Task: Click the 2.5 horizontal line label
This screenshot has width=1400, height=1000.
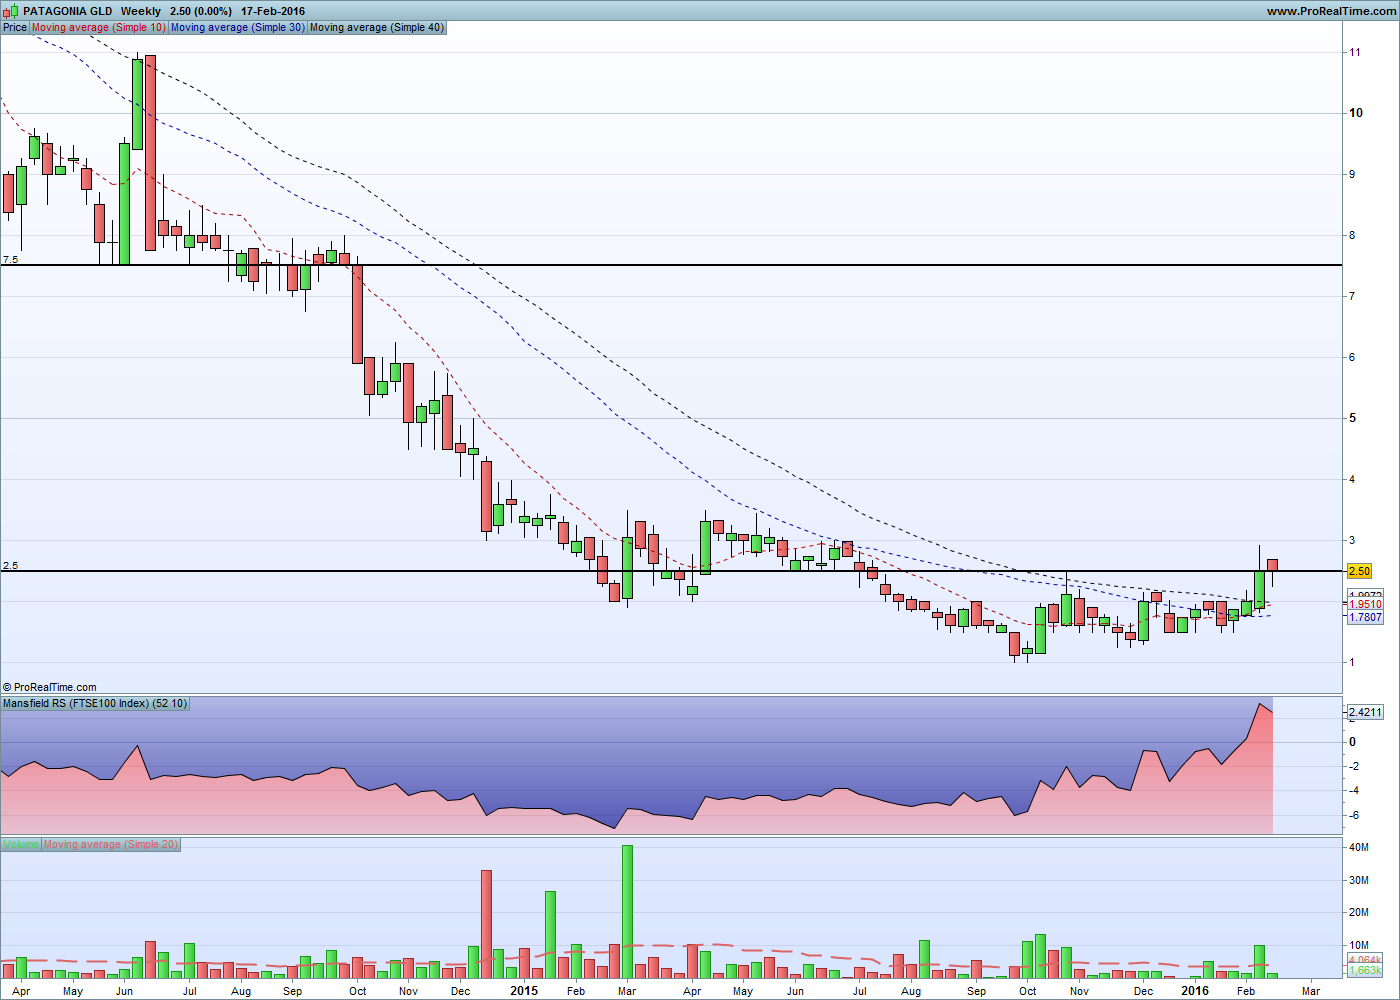Action: [x=10, y=566]
